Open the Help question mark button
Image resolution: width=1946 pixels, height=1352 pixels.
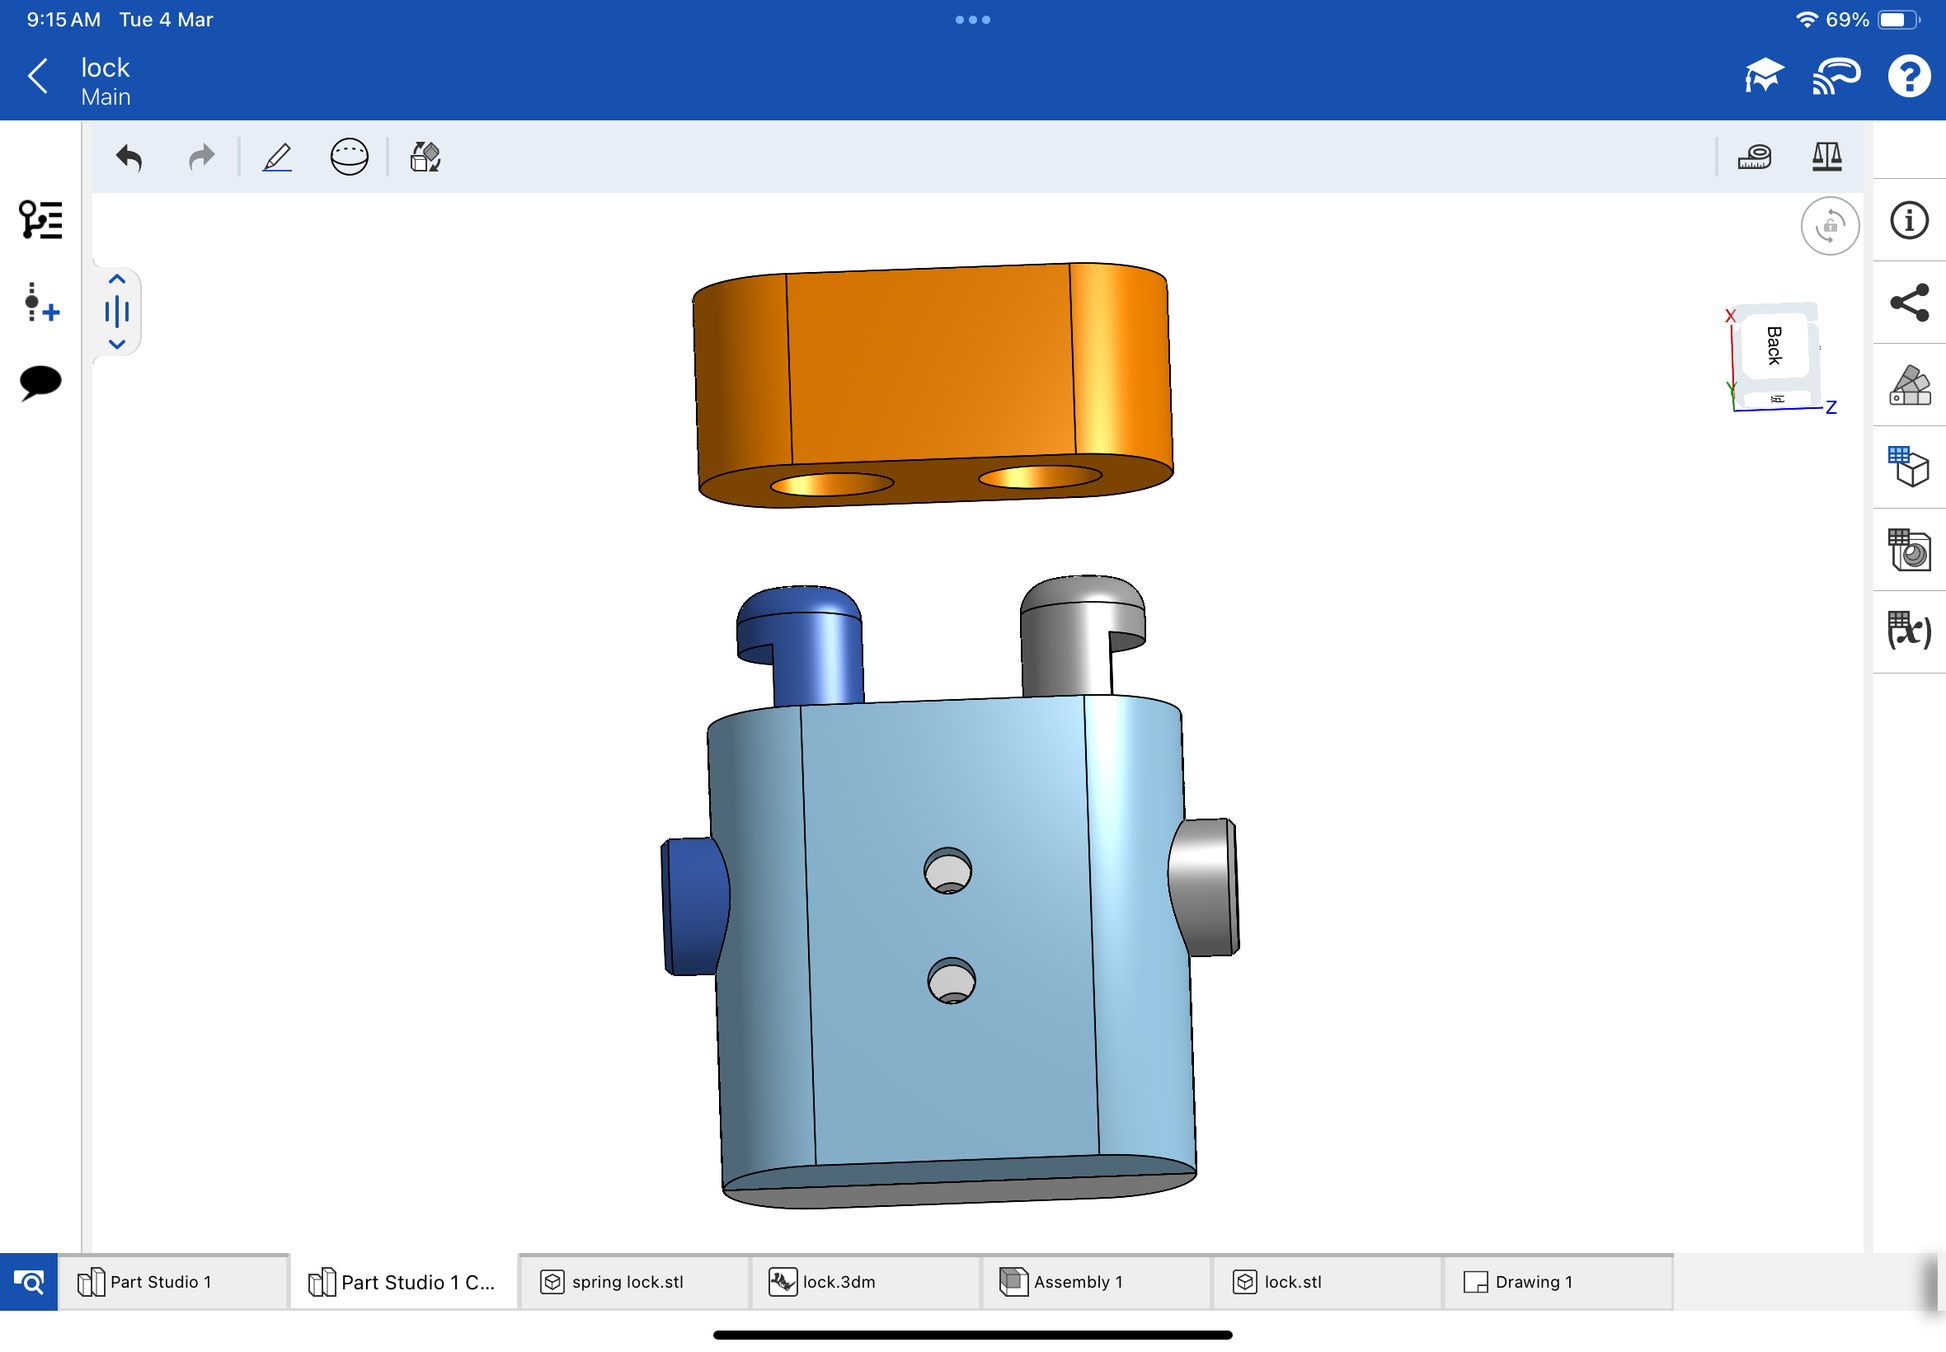click(x=1908, y=76)
